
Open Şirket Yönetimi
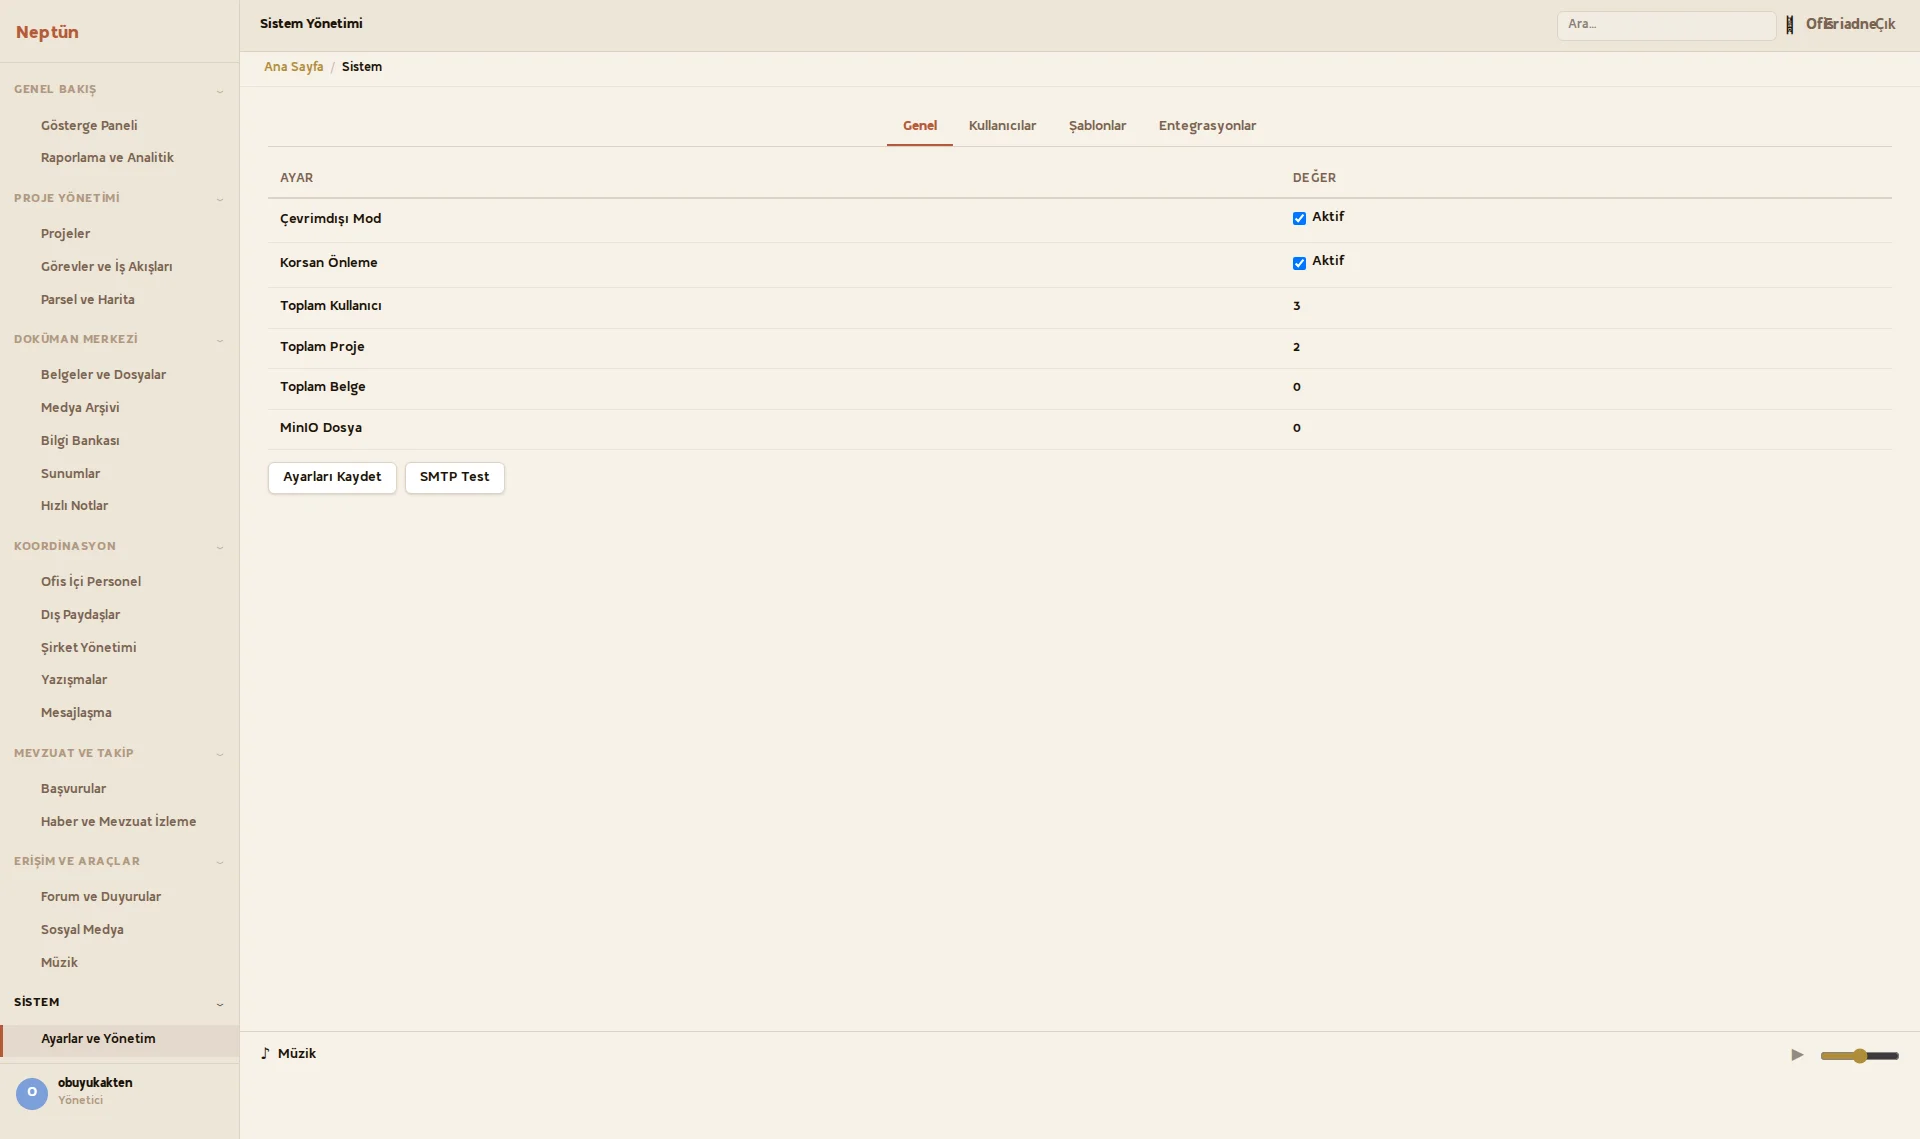[88, 648]
